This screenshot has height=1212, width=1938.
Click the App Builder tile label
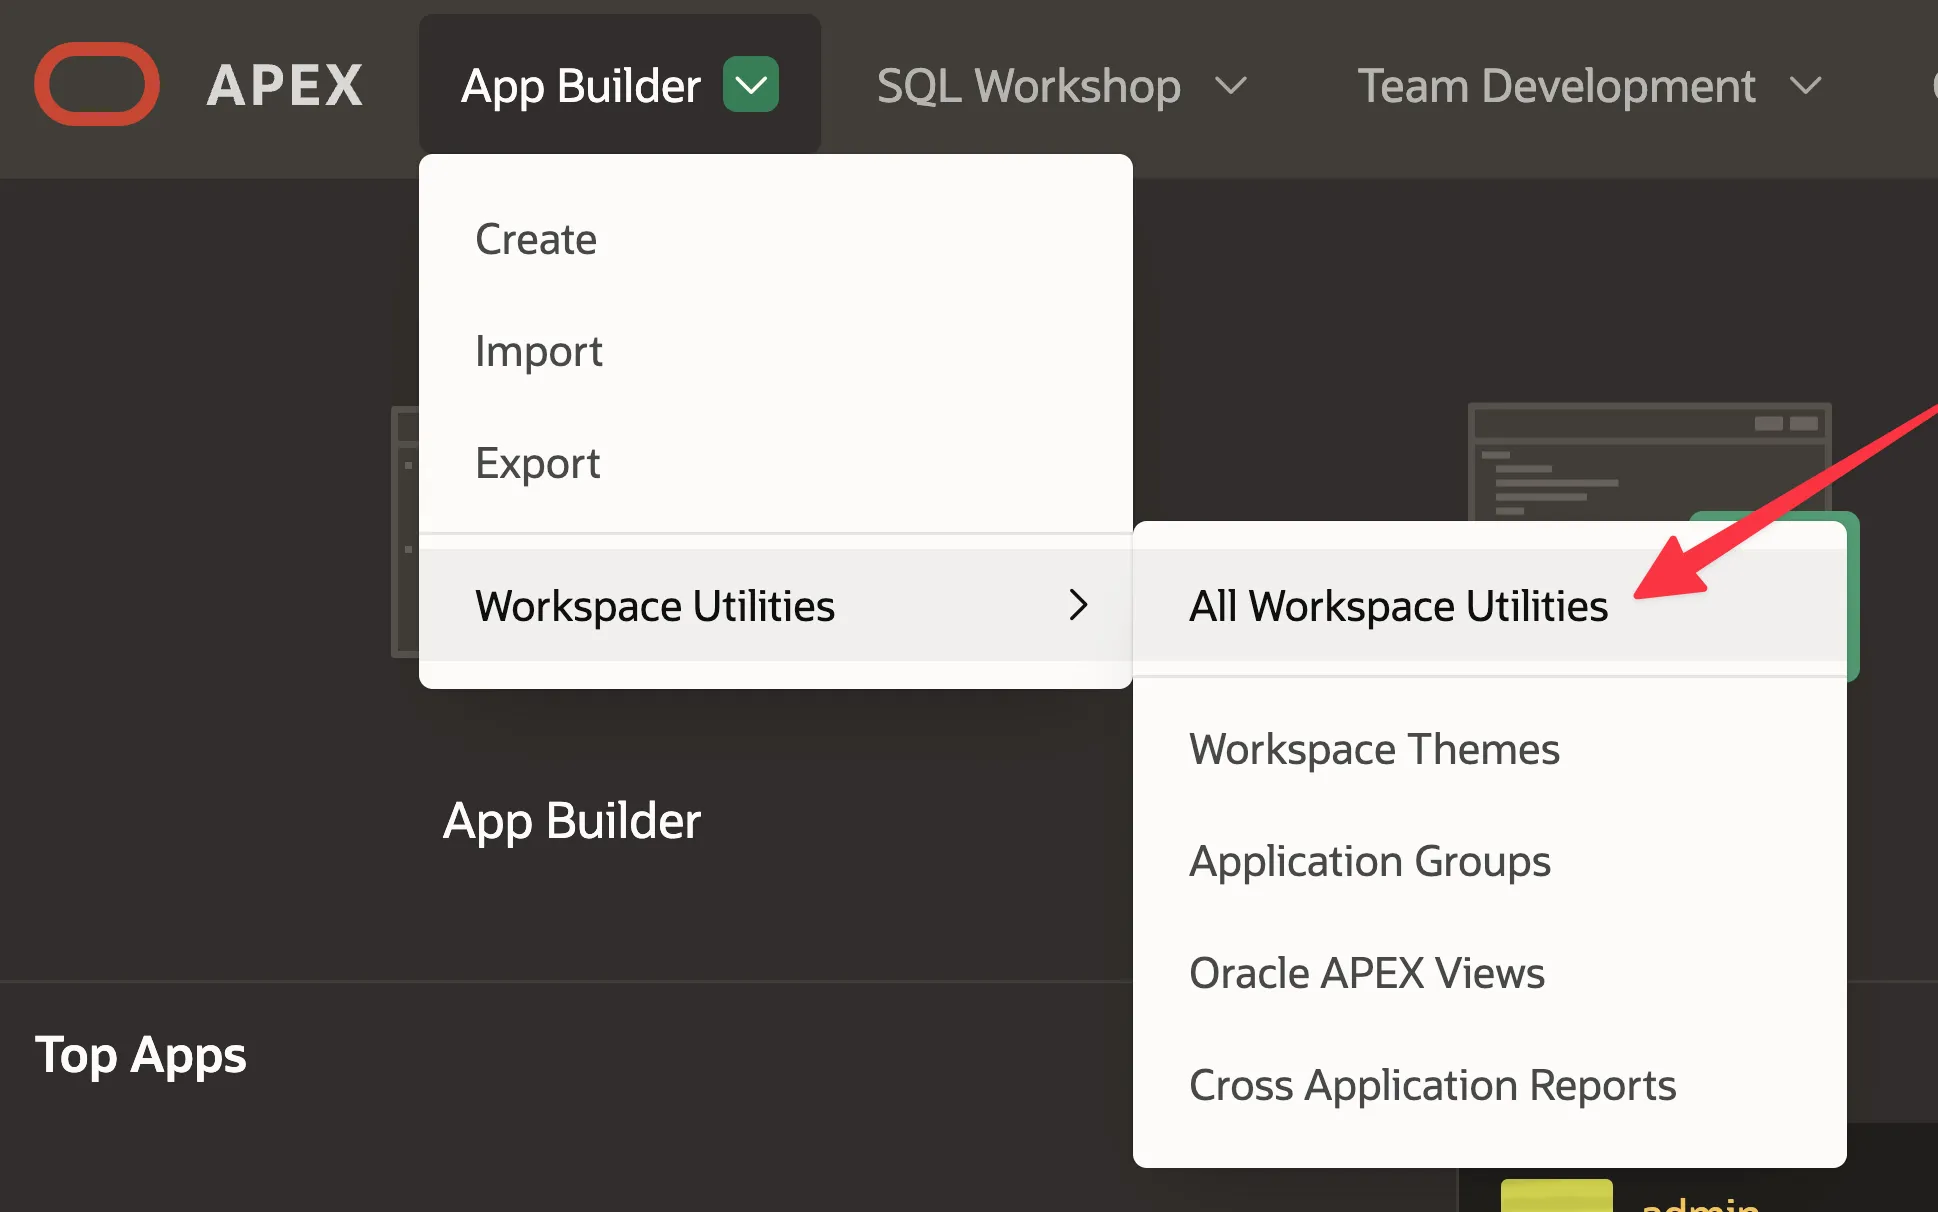pos(572,821)
